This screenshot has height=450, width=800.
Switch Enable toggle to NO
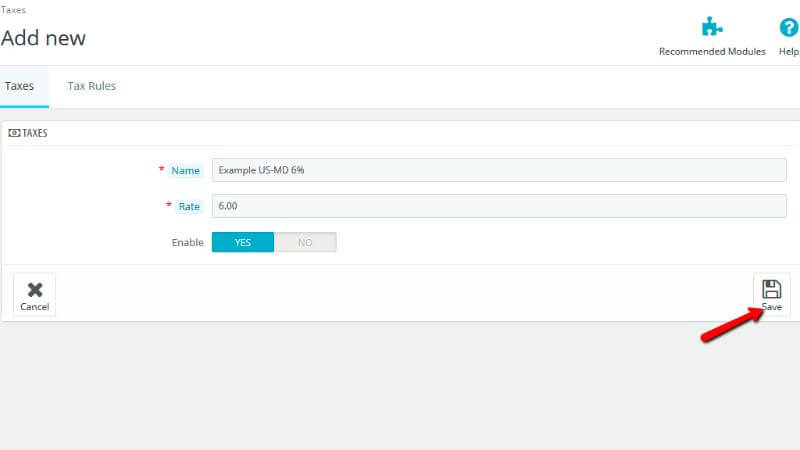[305, 242]
